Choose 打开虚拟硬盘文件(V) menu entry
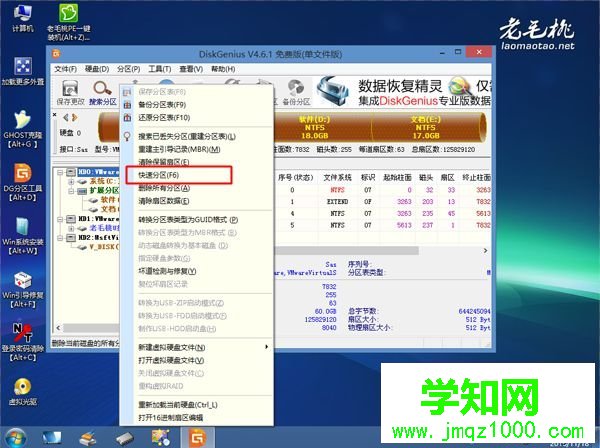 pos(197,360)
